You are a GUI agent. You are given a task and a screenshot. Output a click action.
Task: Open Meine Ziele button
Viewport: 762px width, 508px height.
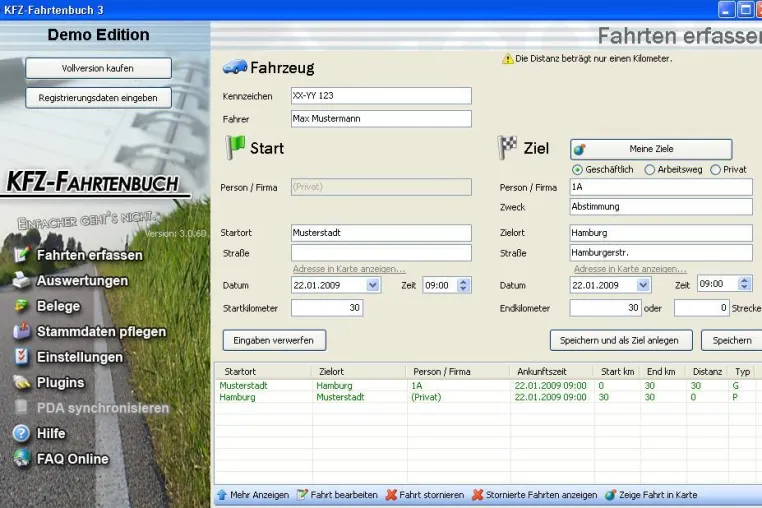pyautogui.click(x=651, y=149)
